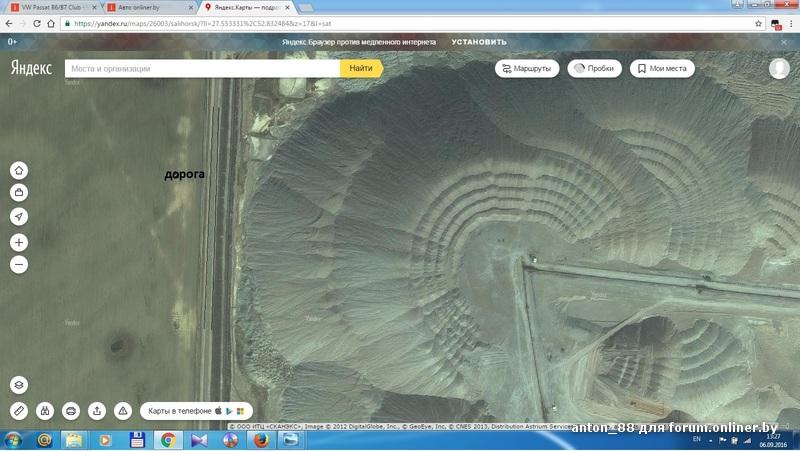Click the EN language indicator
The height and width of the screenshot is (451, 800).
[697, 439]
